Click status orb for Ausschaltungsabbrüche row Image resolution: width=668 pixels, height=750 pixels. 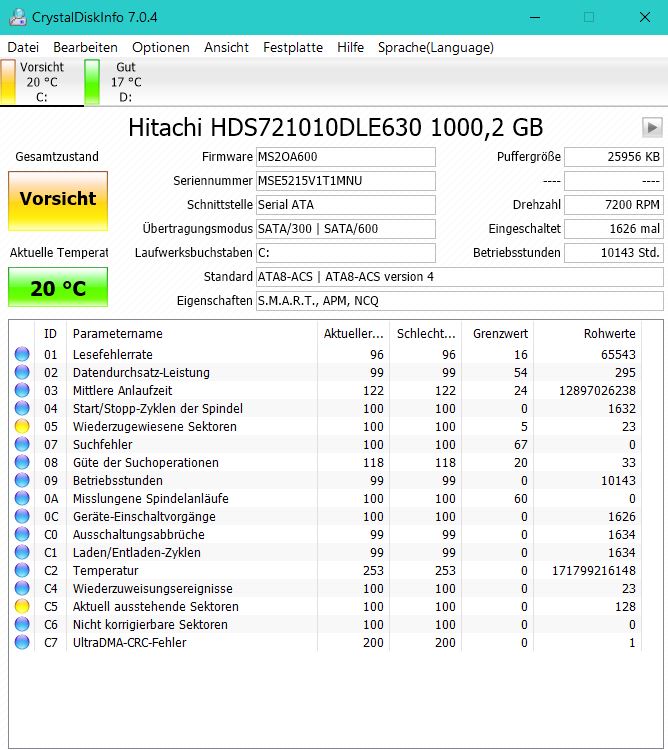pos(22,534)
